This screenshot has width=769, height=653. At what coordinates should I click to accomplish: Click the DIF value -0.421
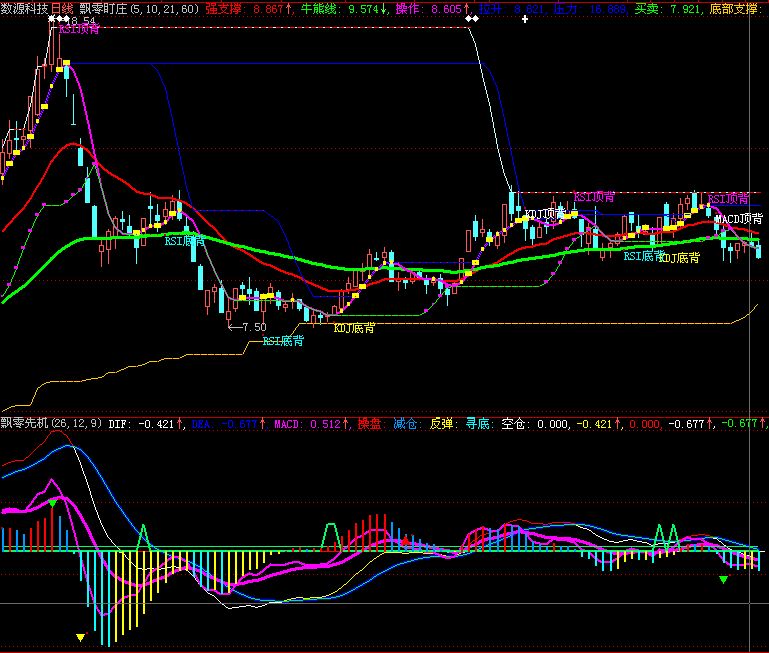pos(156,423)
